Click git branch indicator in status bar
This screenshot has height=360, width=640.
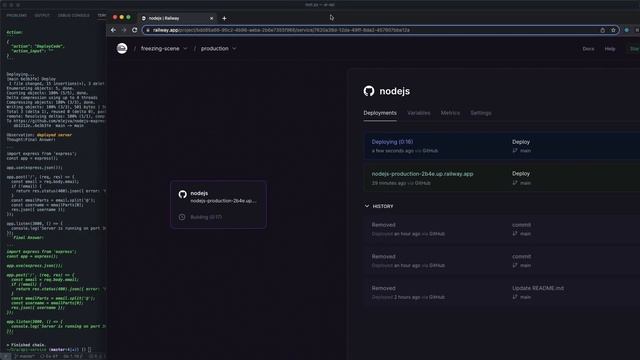(x=24, y=356)
